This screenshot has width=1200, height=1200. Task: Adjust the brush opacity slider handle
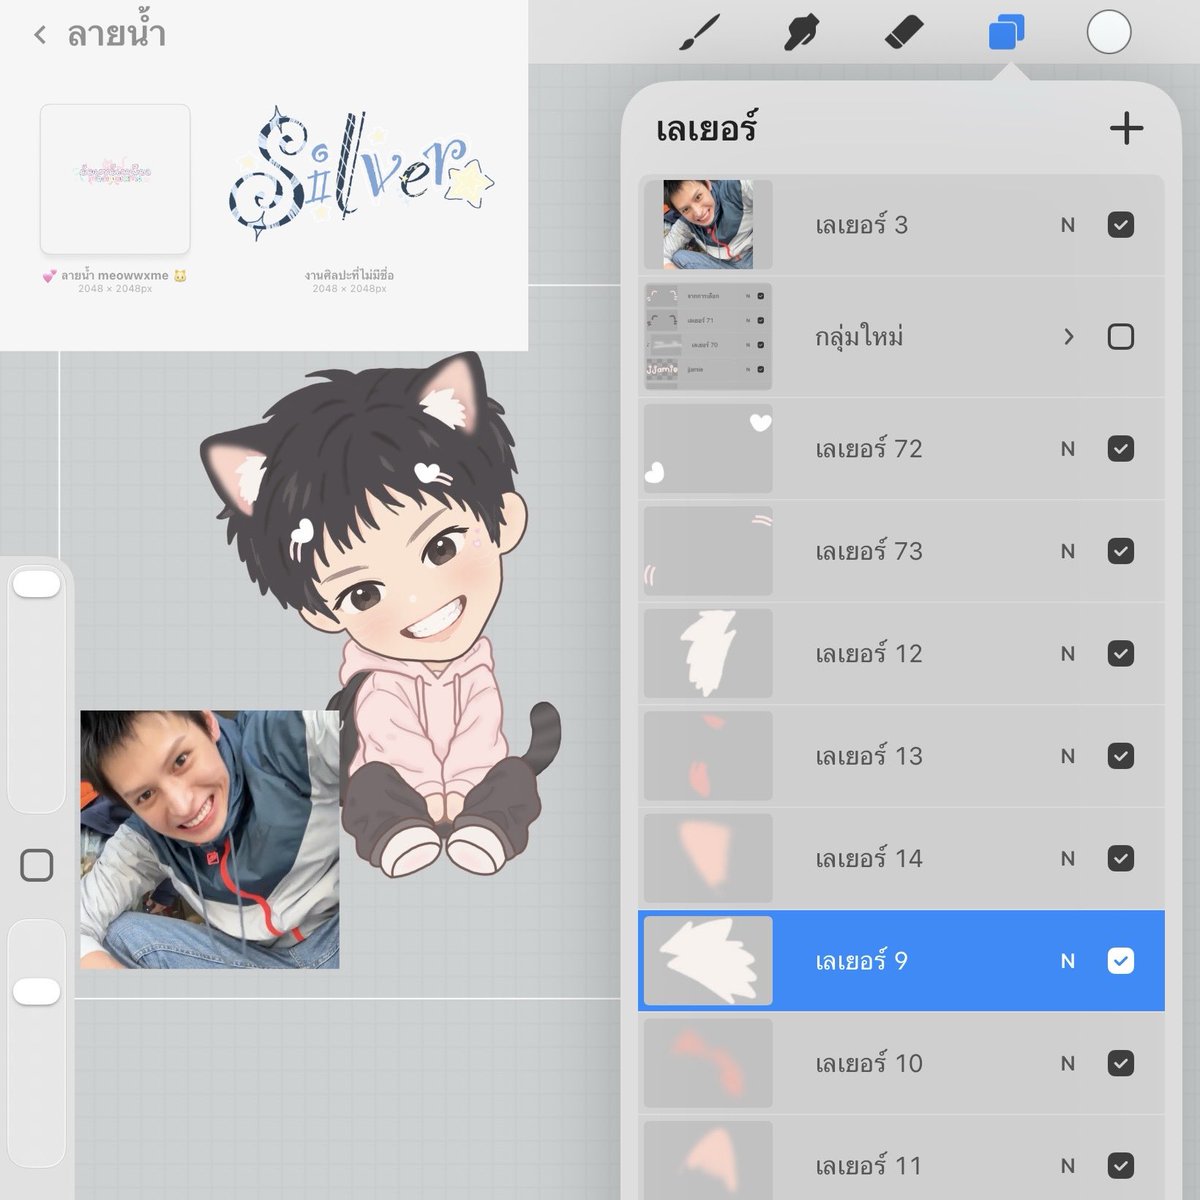(37, 991)
